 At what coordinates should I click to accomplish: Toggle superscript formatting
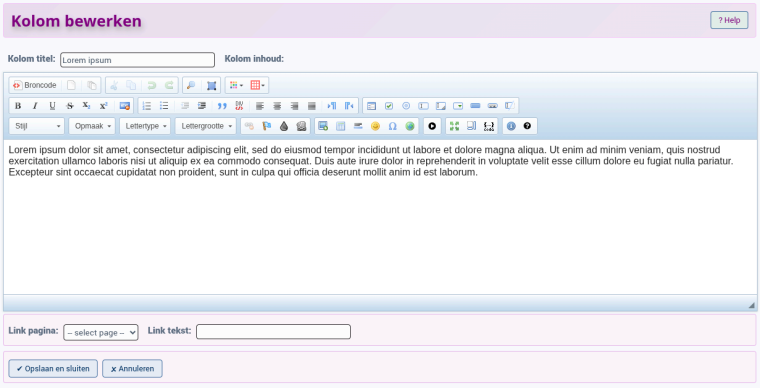click(x=103, y=106)
